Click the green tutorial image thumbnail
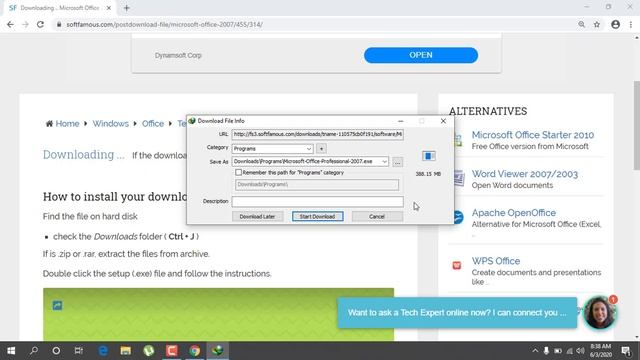Image resolution: width=640 pixels, height=360 pixels. [x=218, y=314]
